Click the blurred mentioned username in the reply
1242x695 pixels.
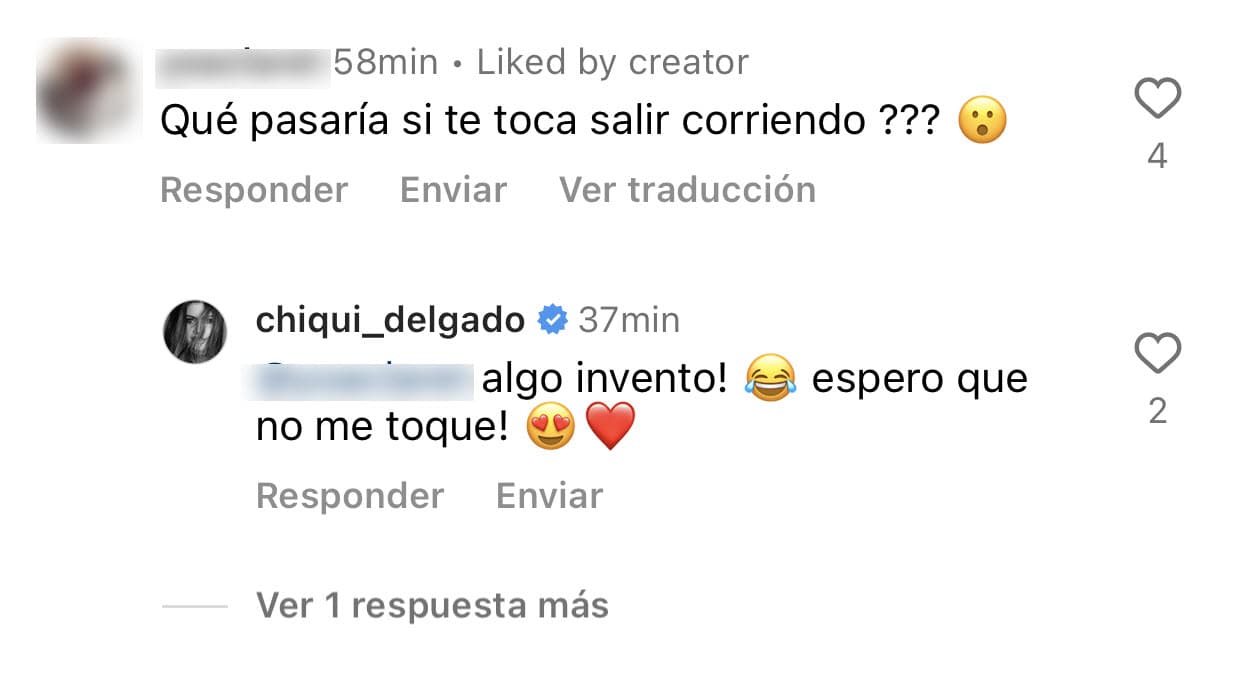pos(360,380)
